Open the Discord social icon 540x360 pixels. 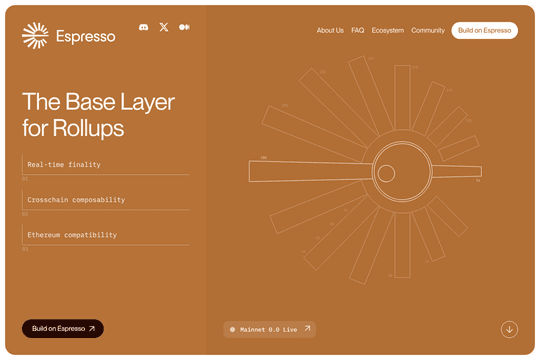point(144,27)
